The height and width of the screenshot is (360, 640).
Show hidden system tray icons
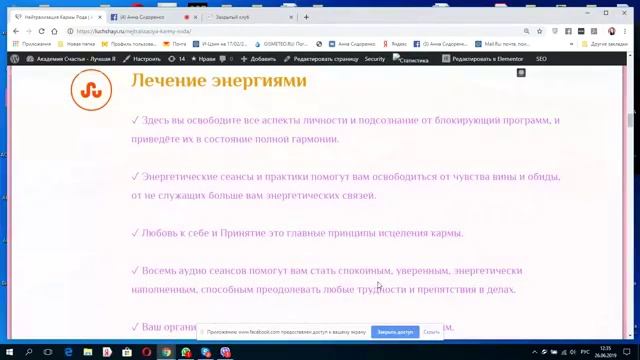click(534, 352)
